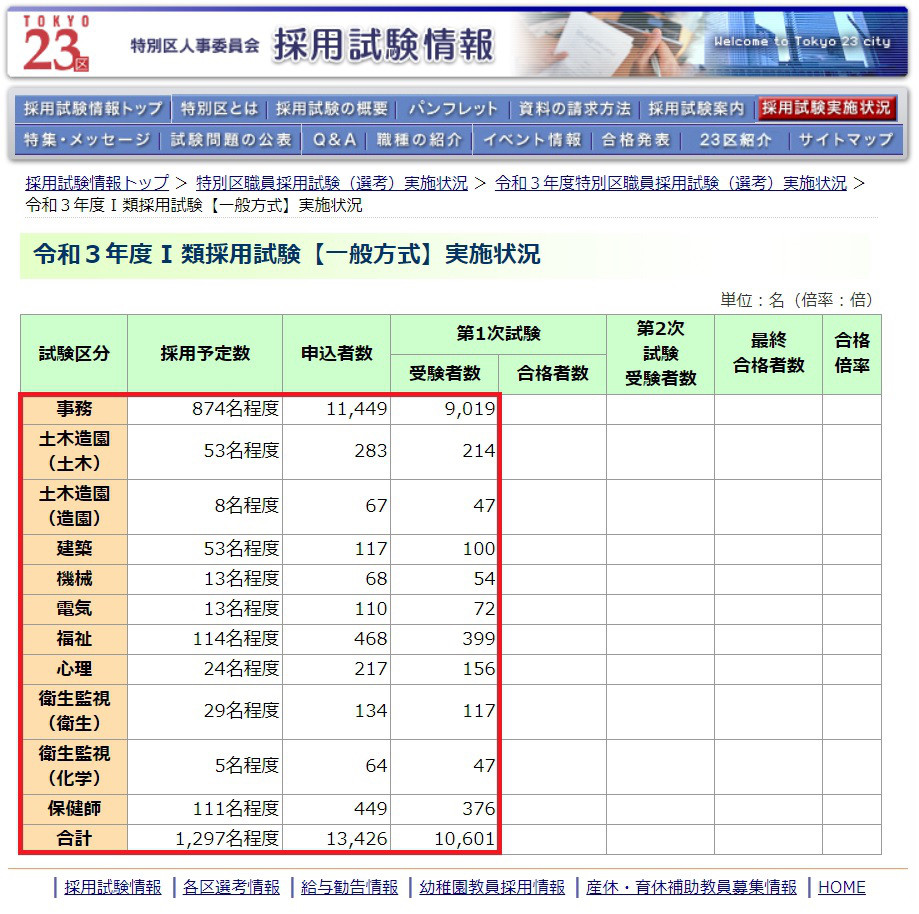Click column header 第2次試験受験者数
The image size is (919, 914).
point(661,354)
